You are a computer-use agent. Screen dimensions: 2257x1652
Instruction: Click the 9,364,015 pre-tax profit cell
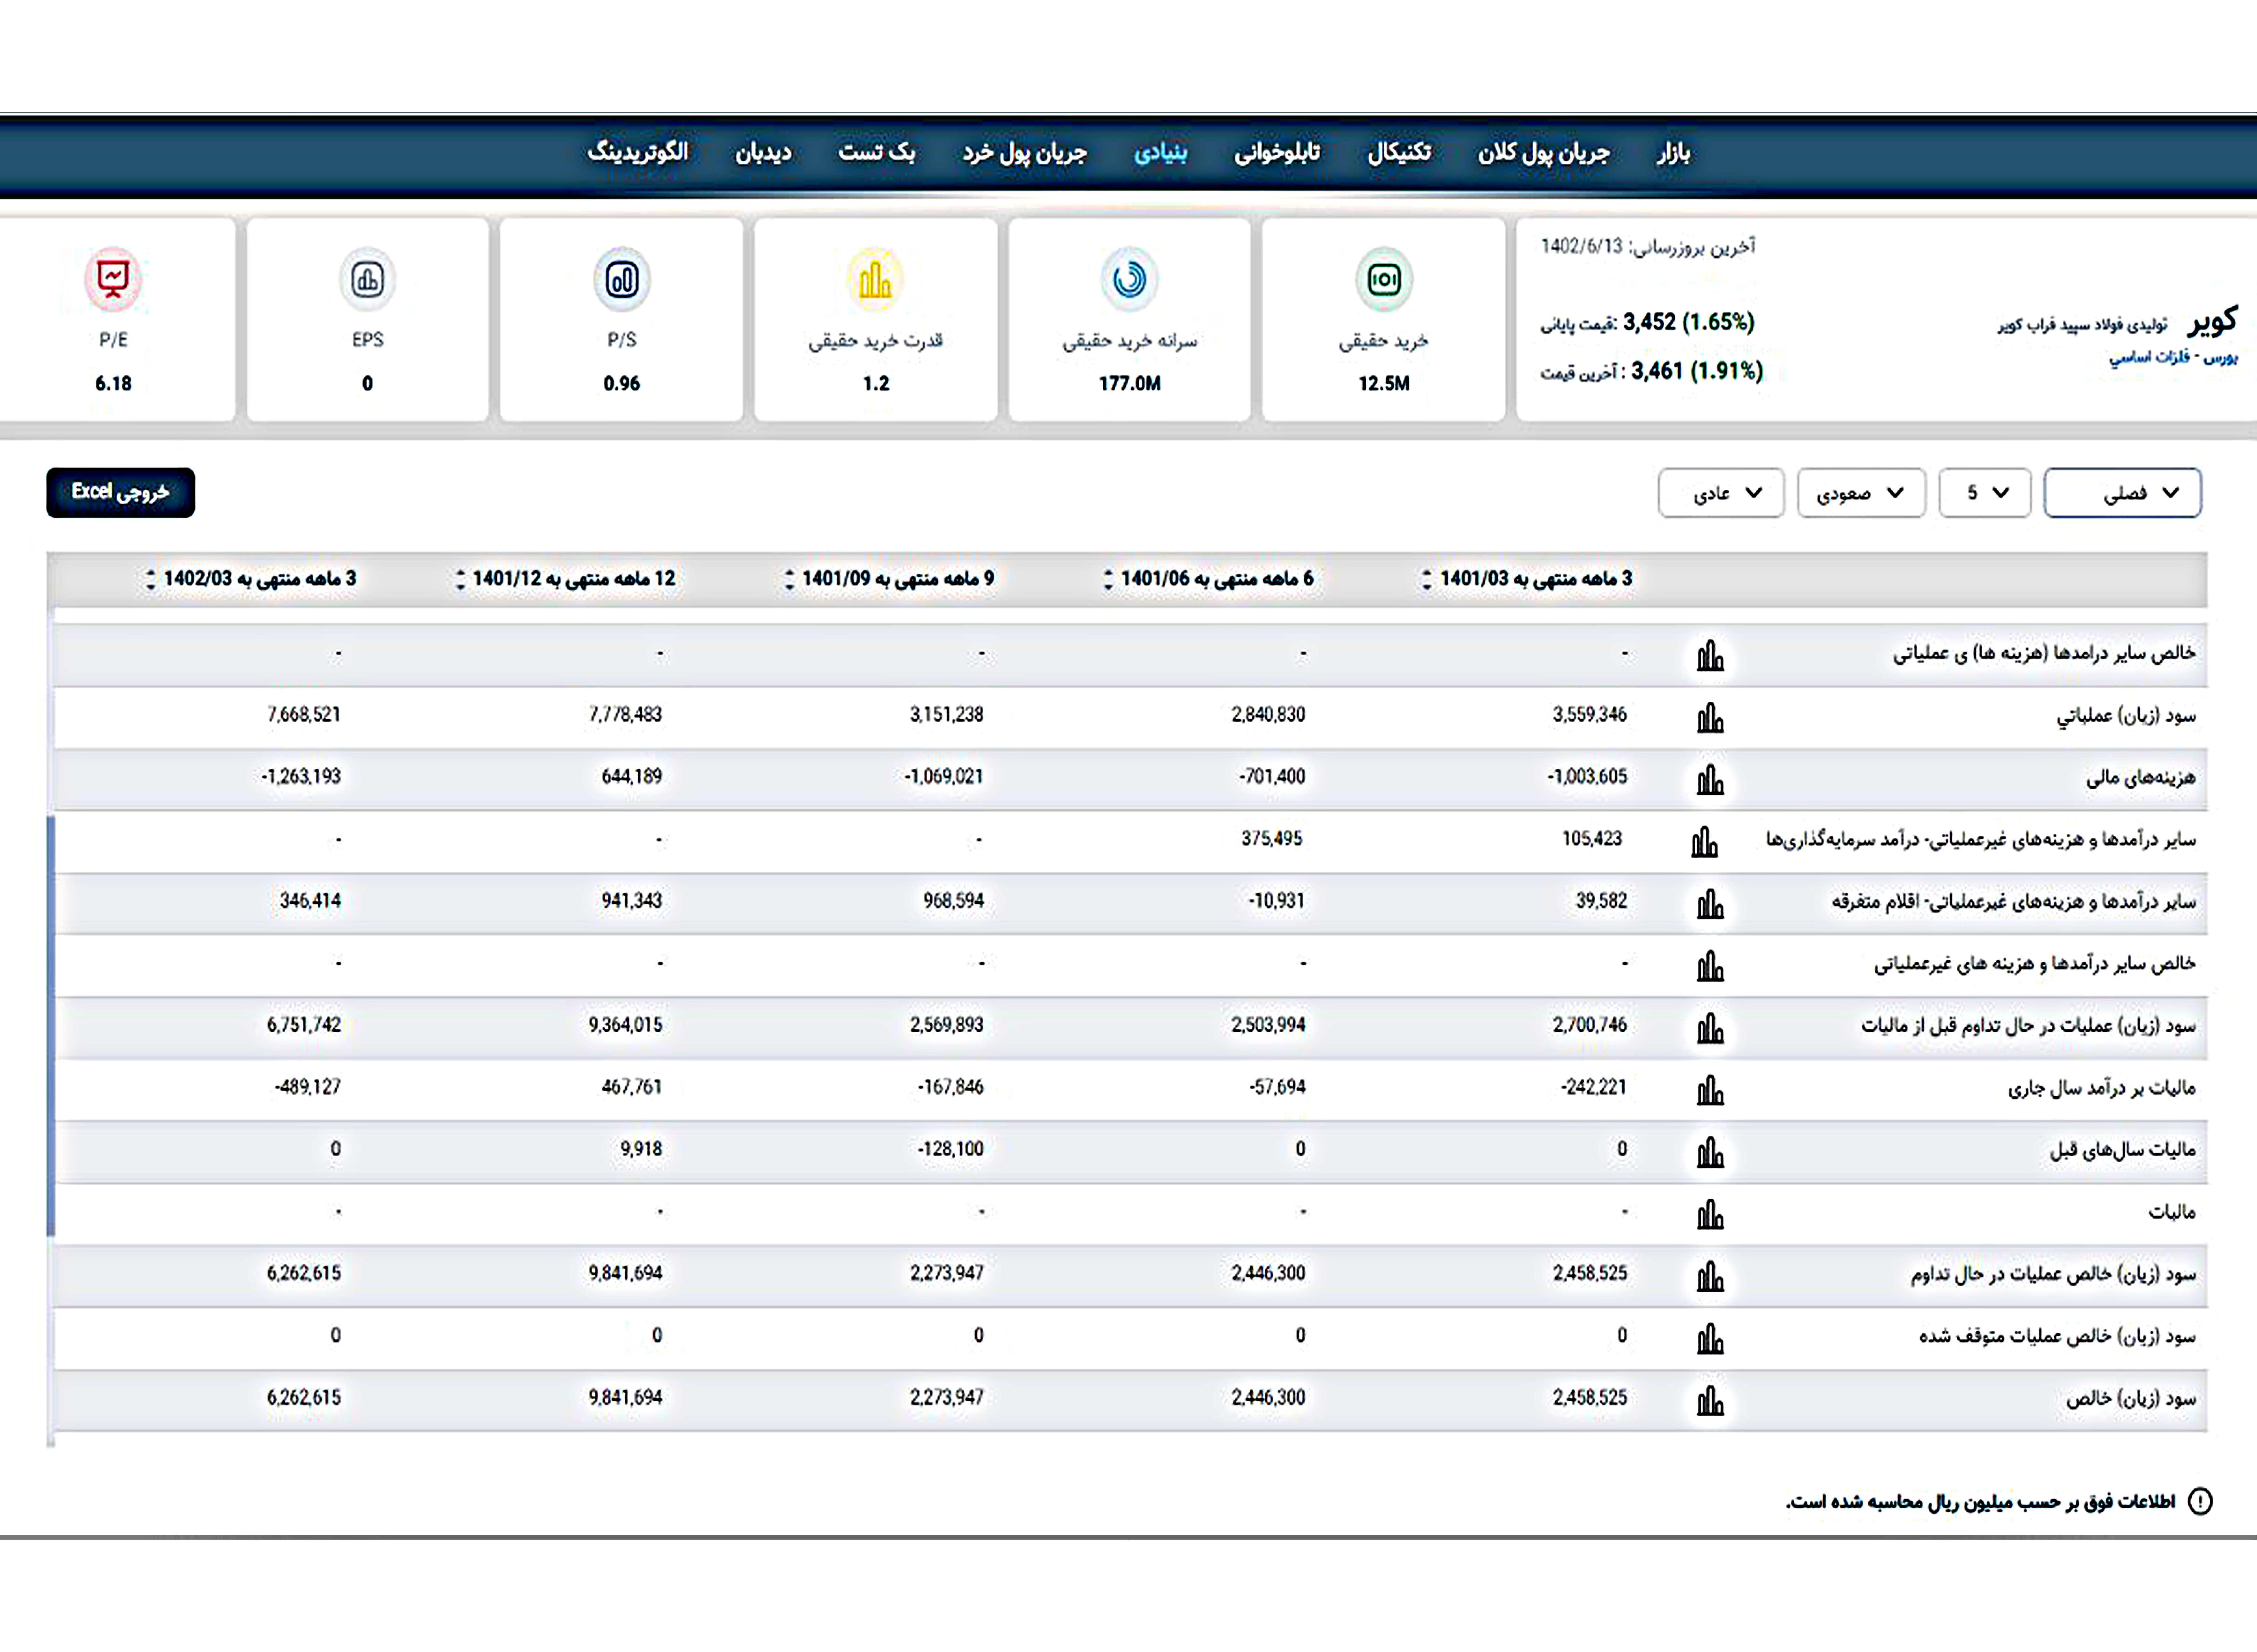coord(625,1025)
